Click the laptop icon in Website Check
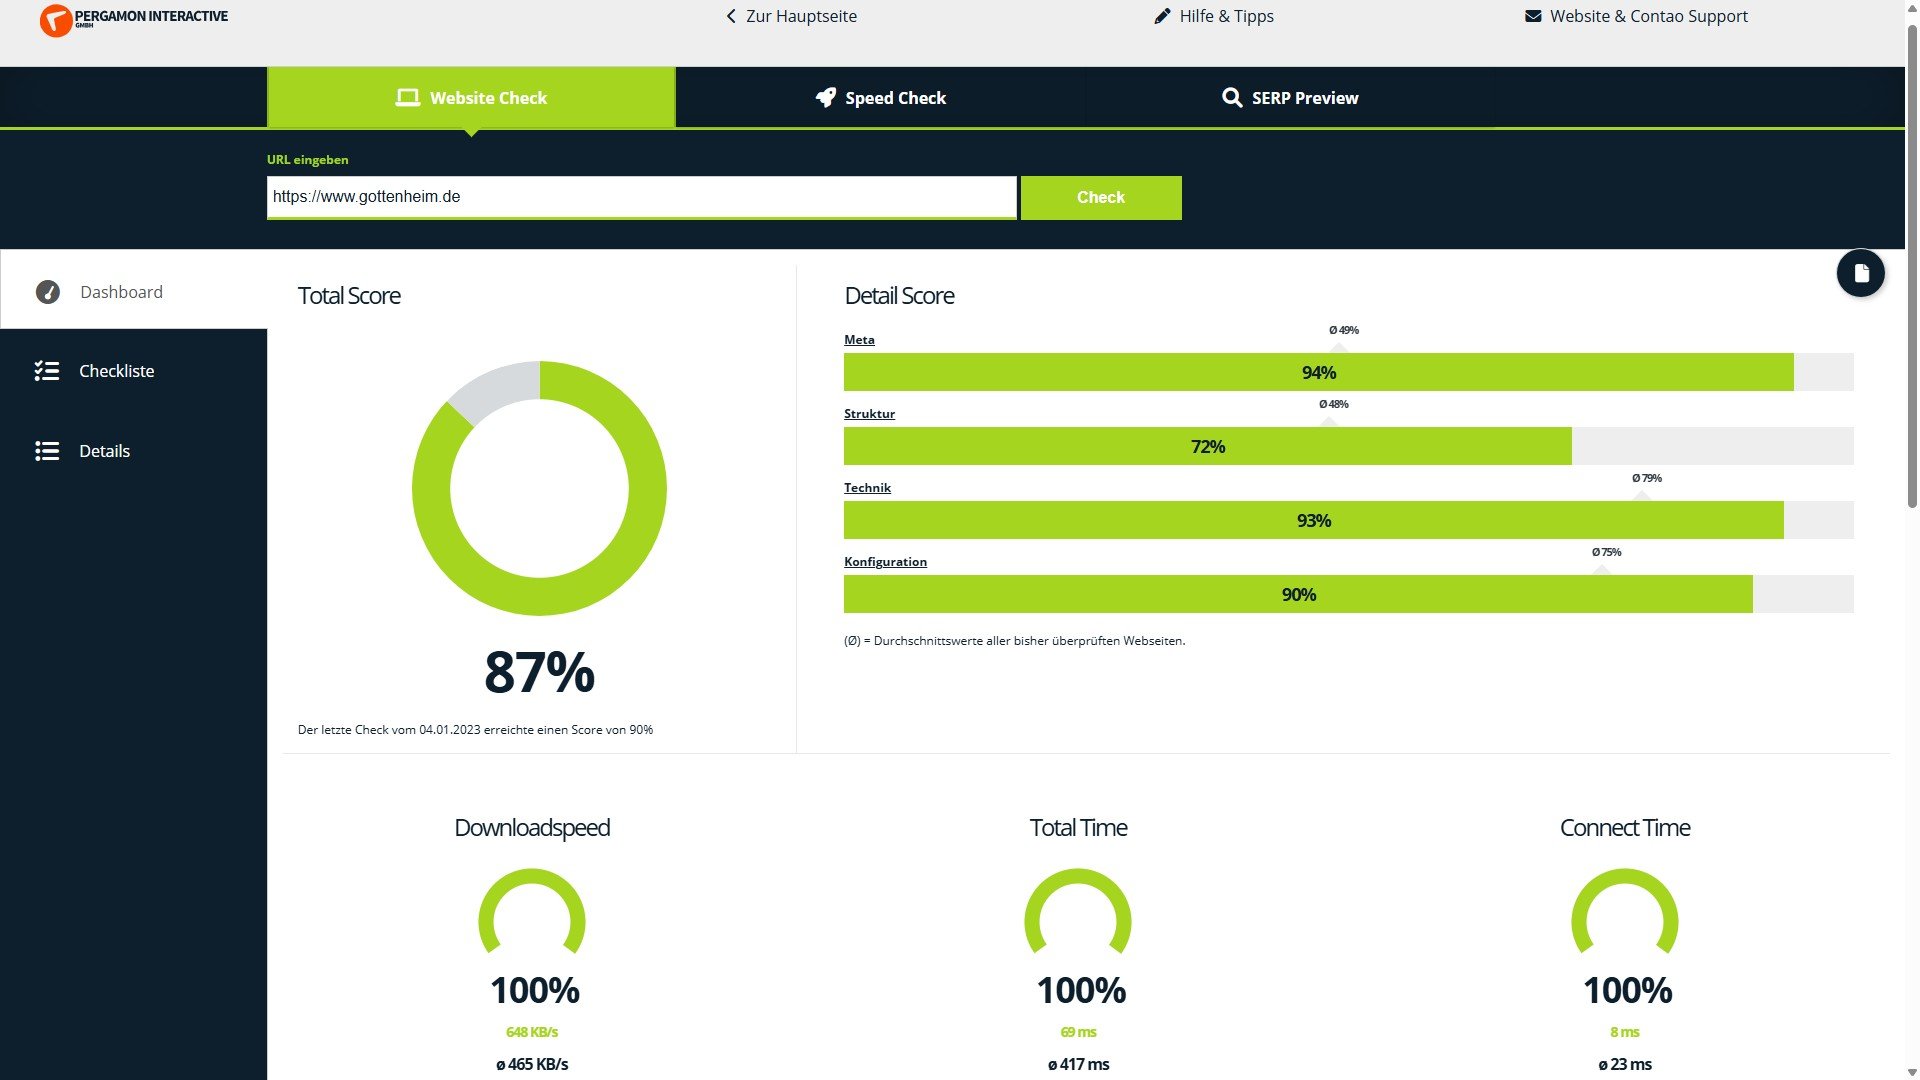Image resolution: width=1920 pixels, height=1080 pixels. pos(407,98)
